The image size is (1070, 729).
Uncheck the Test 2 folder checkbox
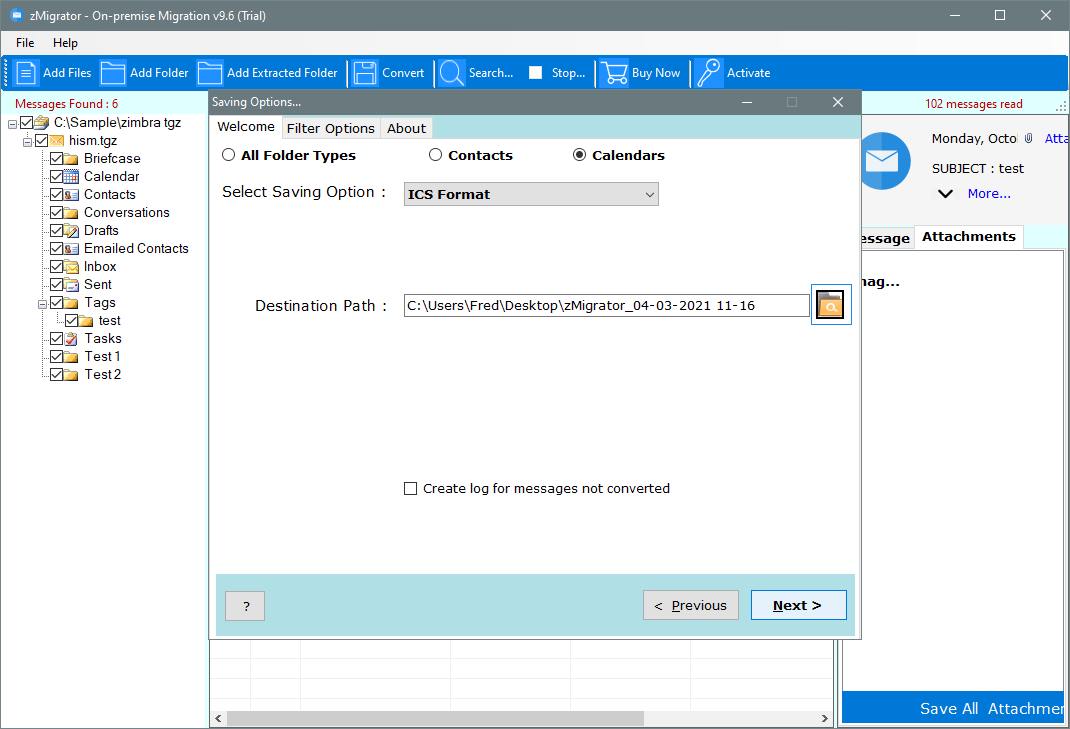click(57, 374)
